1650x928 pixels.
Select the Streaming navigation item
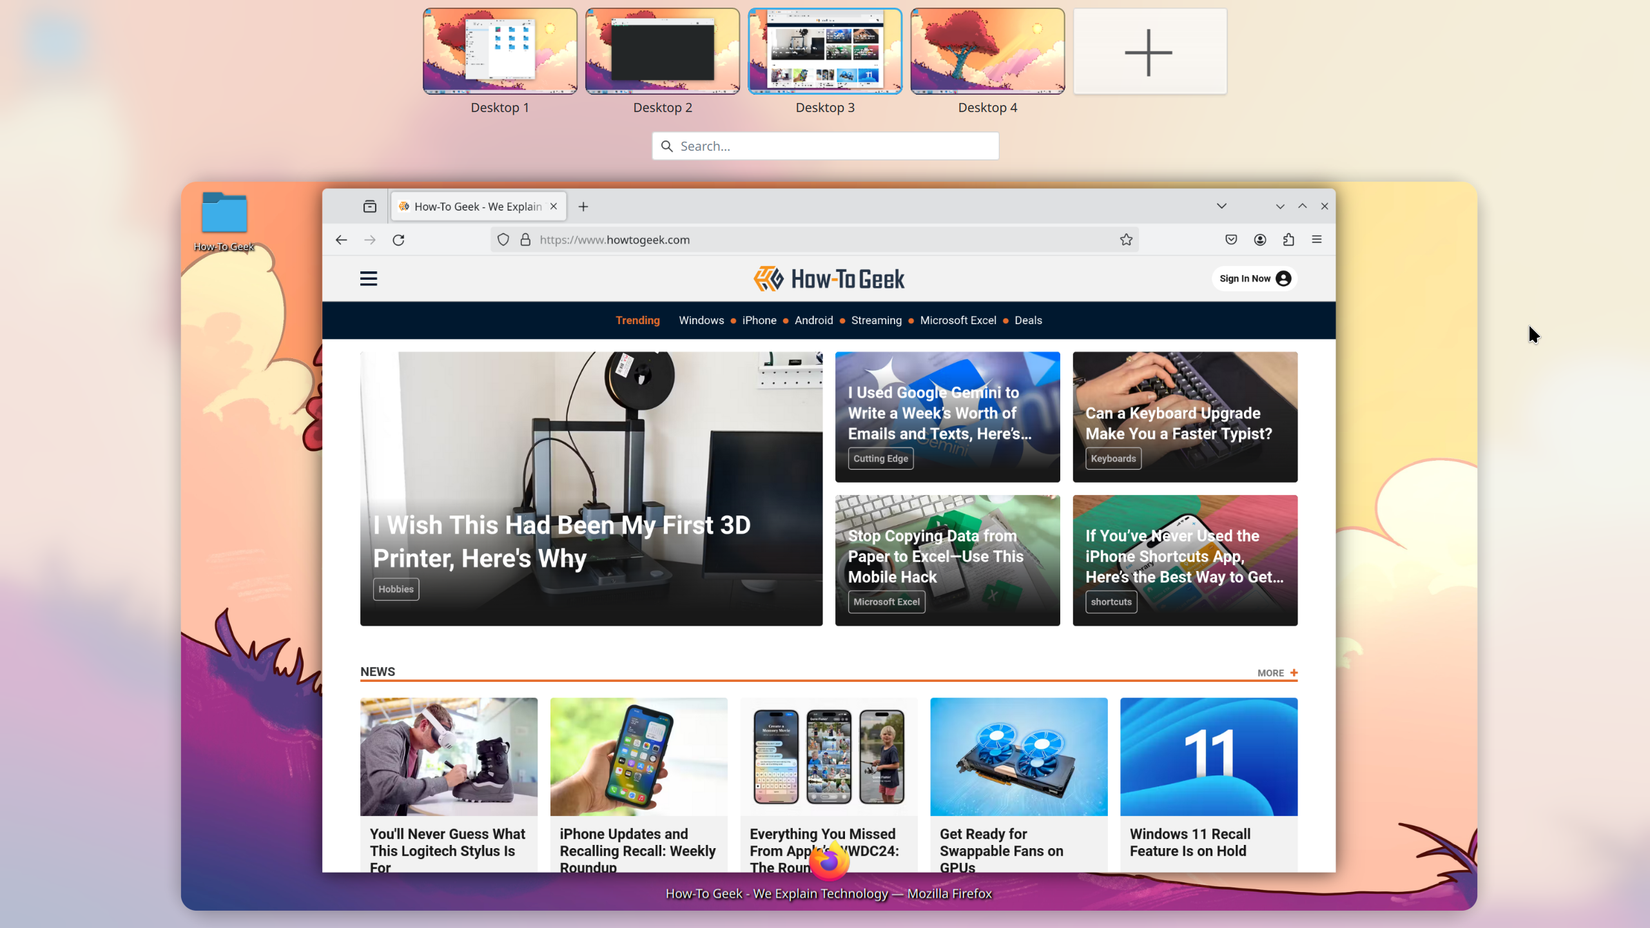coord(876,320)
